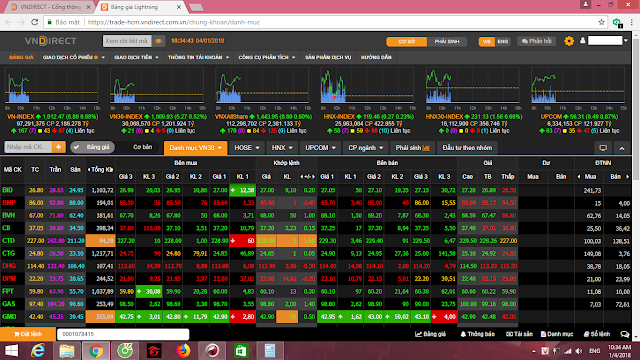The height and width of the screenshot is (360, 640).
Task: Open the Chrome menu (three dots)
Action: coord(631,22)
